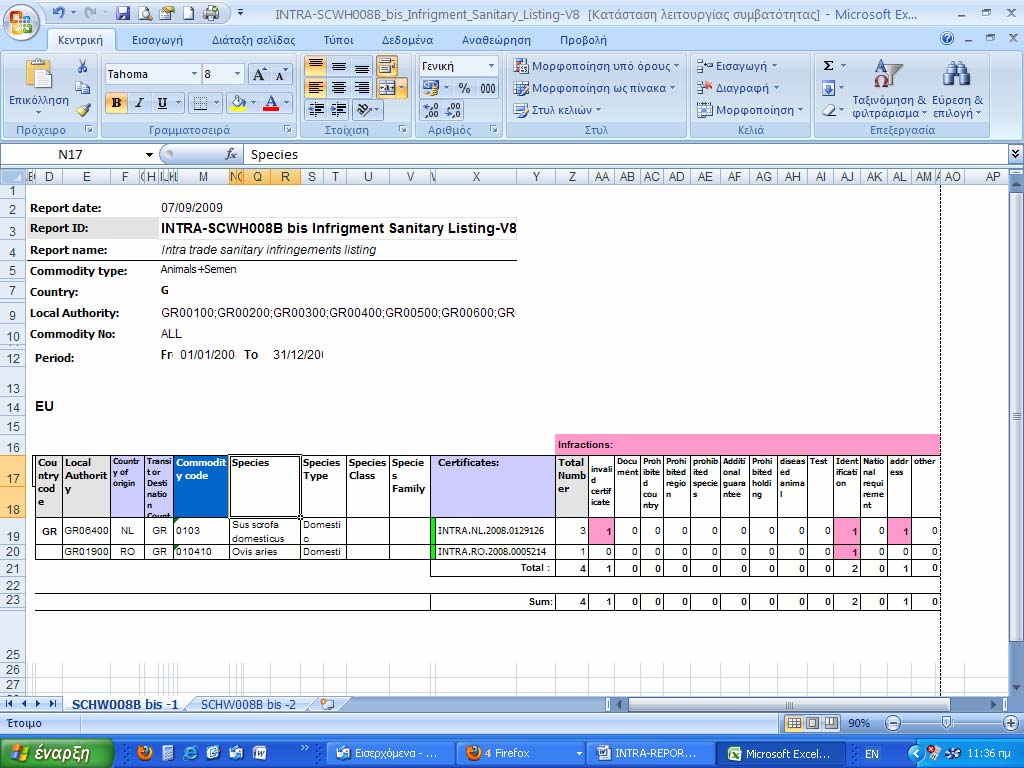This screenshot has width=1024, height=768.
Task: Open the Εισαγωγή ribbon tab
Action: click(x=157, y=40)
